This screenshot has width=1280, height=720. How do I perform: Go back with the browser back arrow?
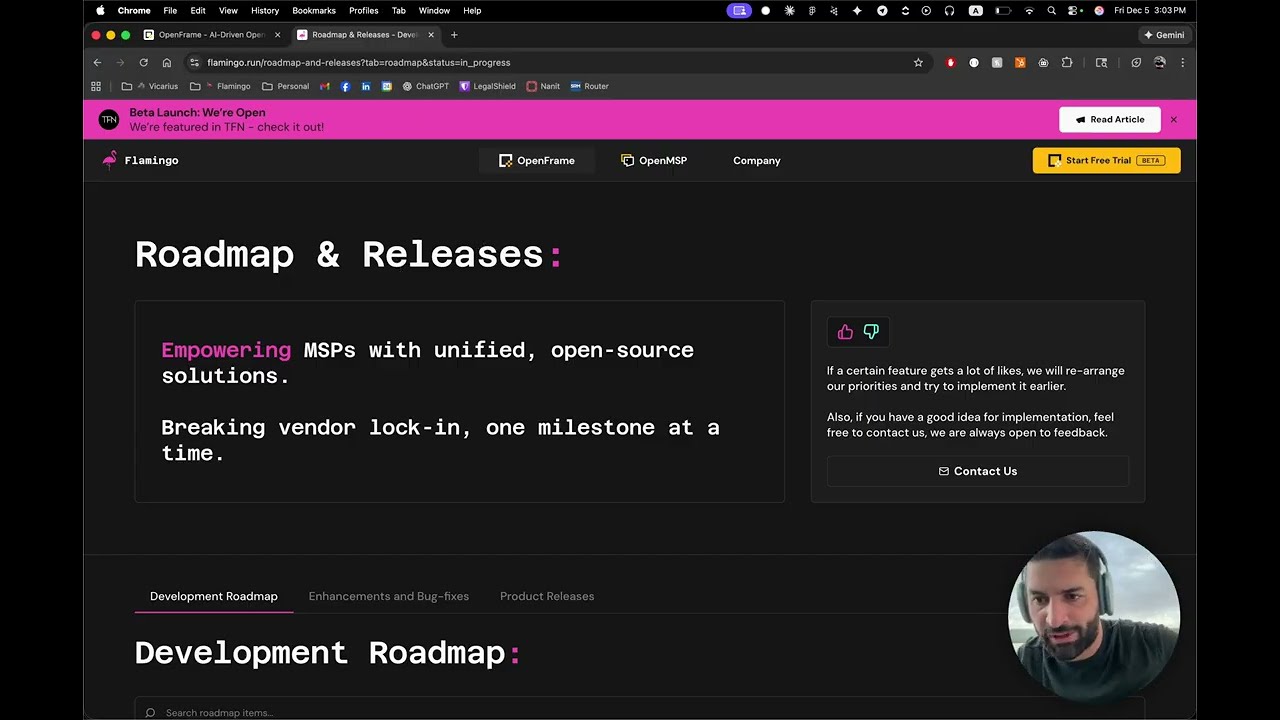point(97,62)
